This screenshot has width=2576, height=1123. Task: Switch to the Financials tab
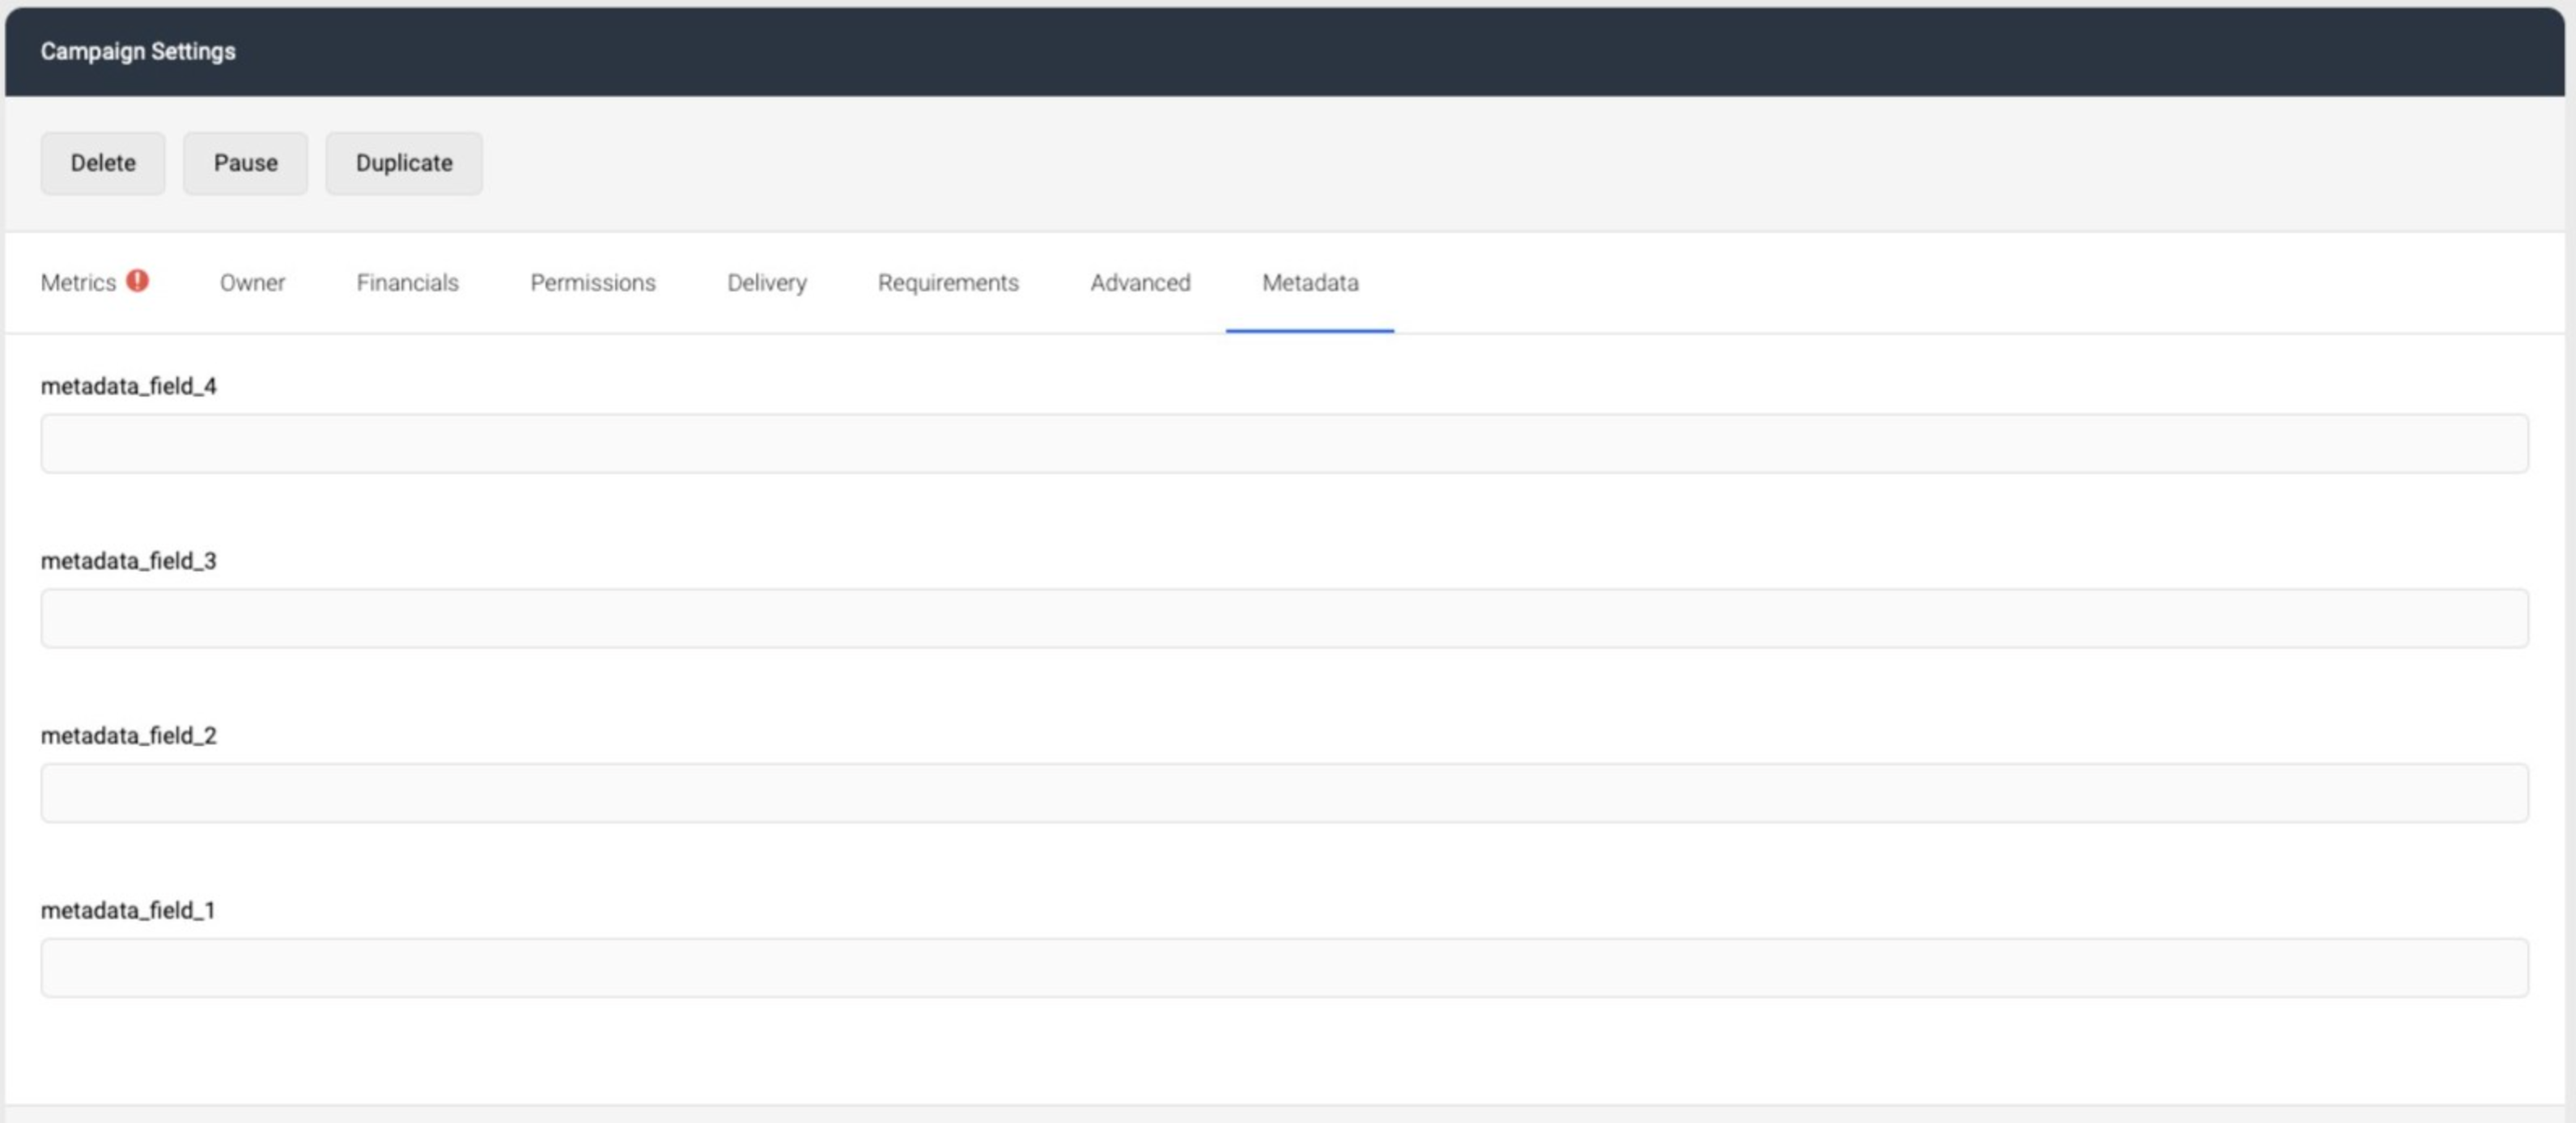point(406,283)
